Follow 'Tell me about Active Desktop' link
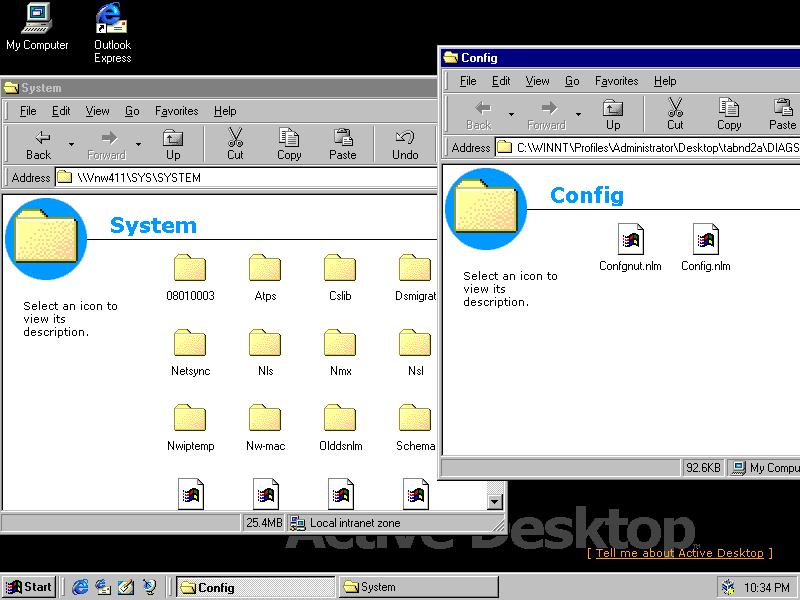Image resolution: width=800 pixels, height=600 pixels. coord(680,553)
